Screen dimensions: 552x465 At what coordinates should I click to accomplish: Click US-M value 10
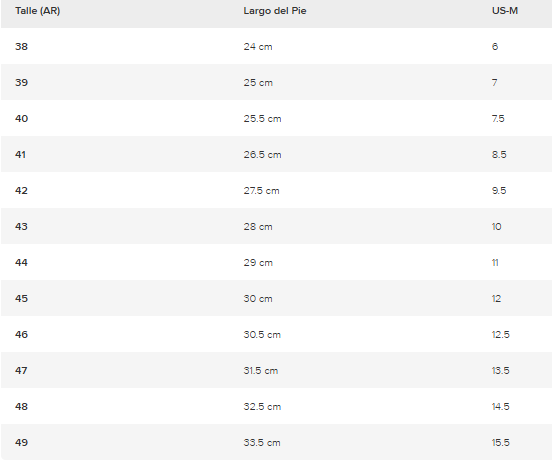497,227
